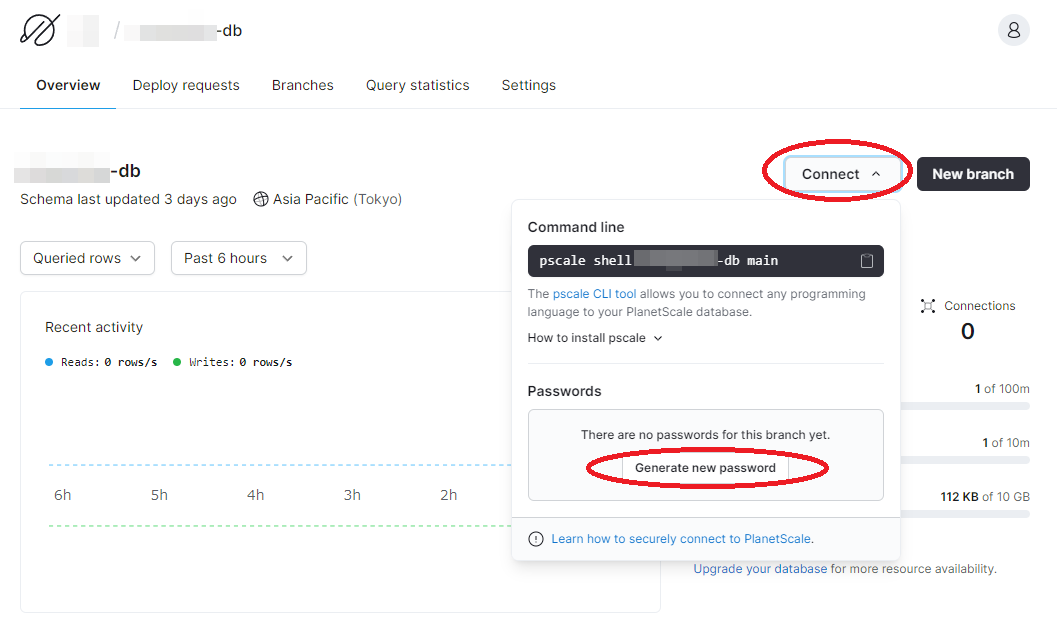Click the PlanetScale logo icon

[39, 30]
